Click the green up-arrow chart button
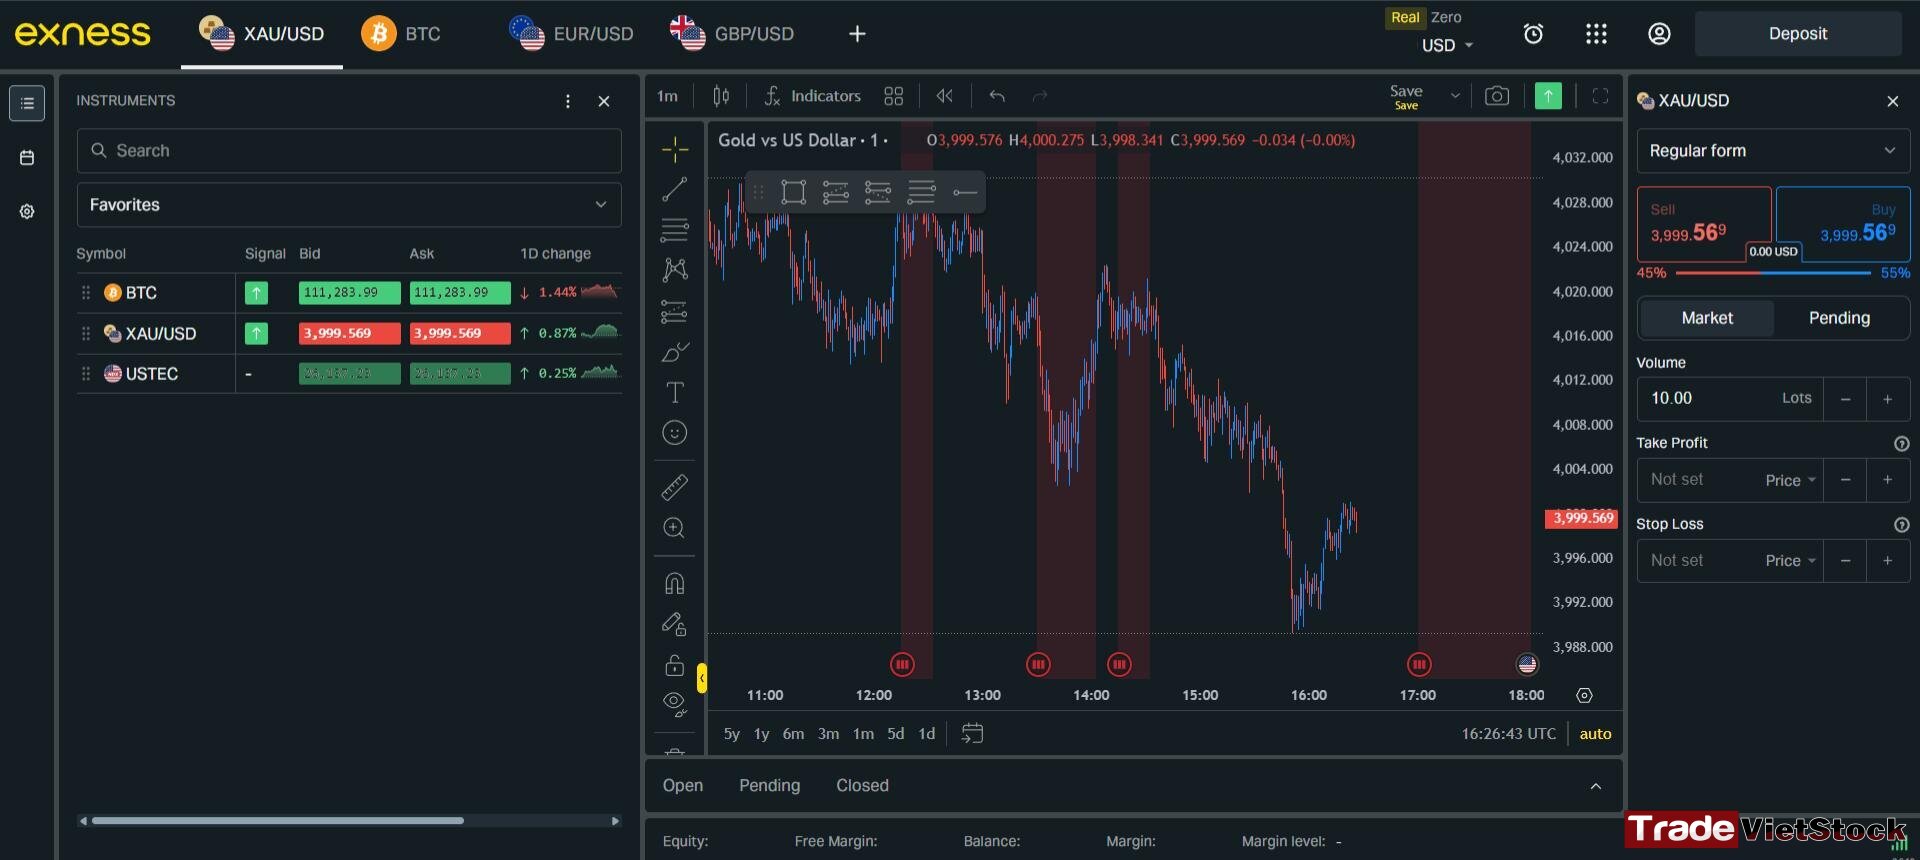Image resolution: width=1920 pixels, height=860 pixels. click(1548, 96)
